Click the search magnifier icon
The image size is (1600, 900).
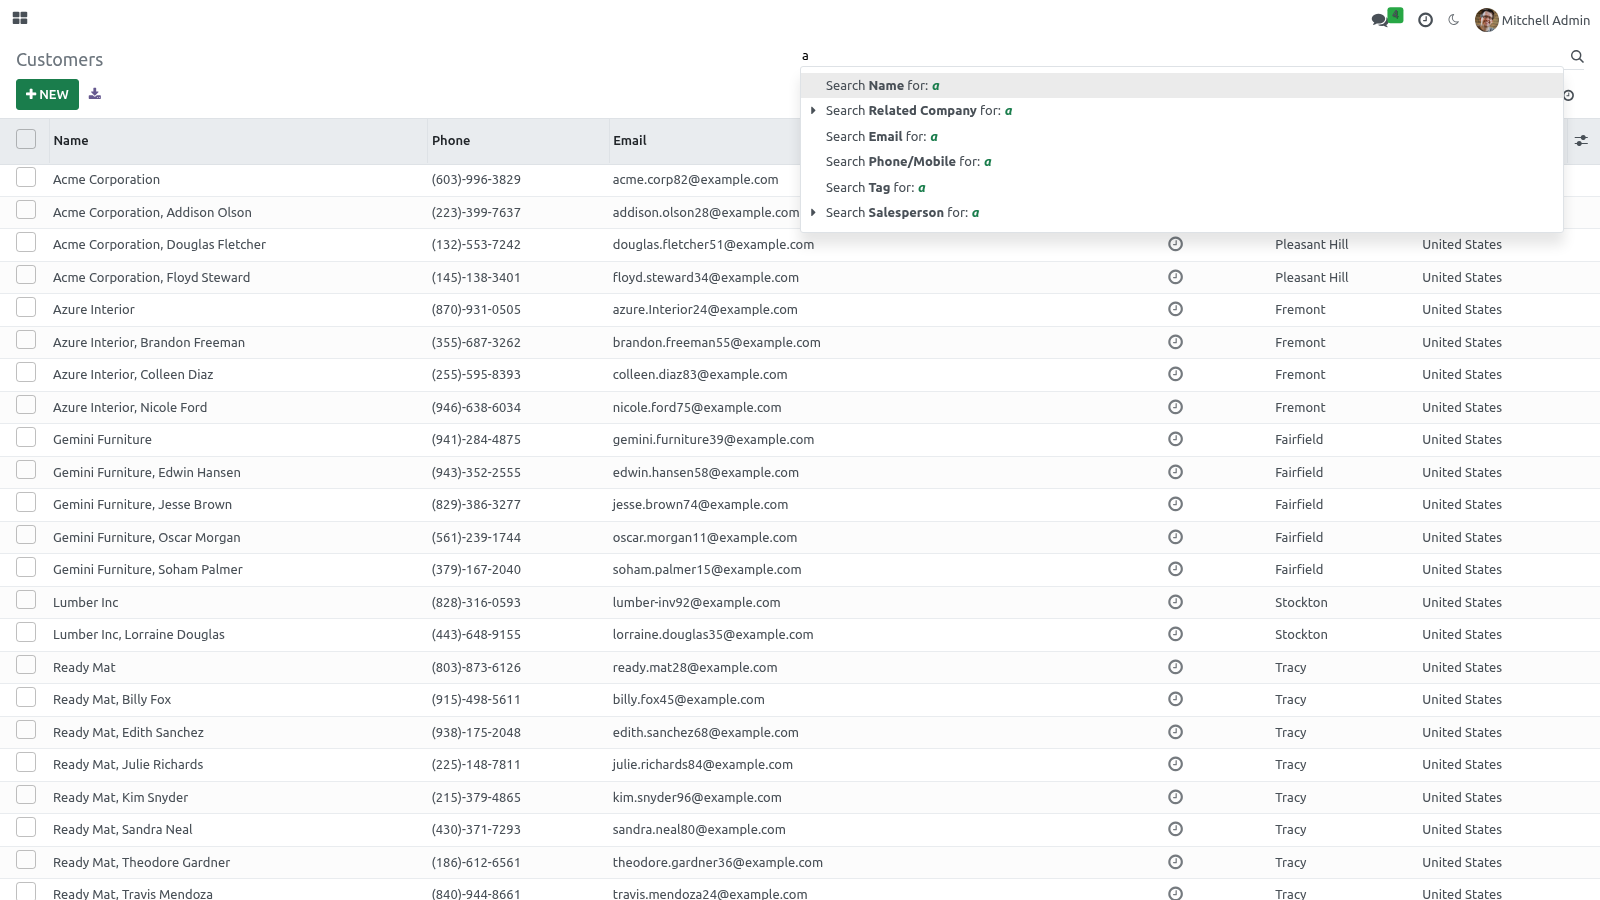pos(1577,57)
